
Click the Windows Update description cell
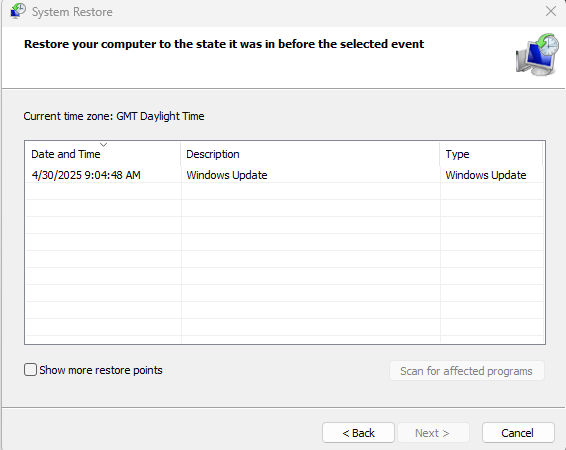coord(227,175)
